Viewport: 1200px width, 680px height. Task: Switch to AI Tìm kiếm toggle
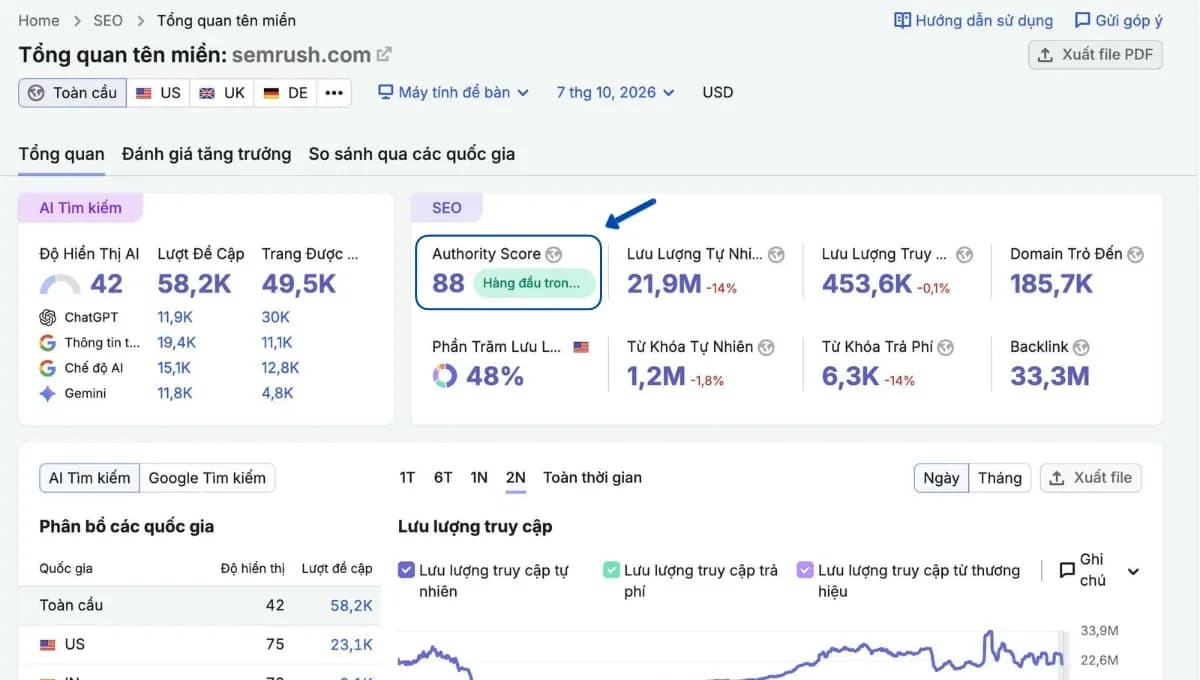click(90, 478)
